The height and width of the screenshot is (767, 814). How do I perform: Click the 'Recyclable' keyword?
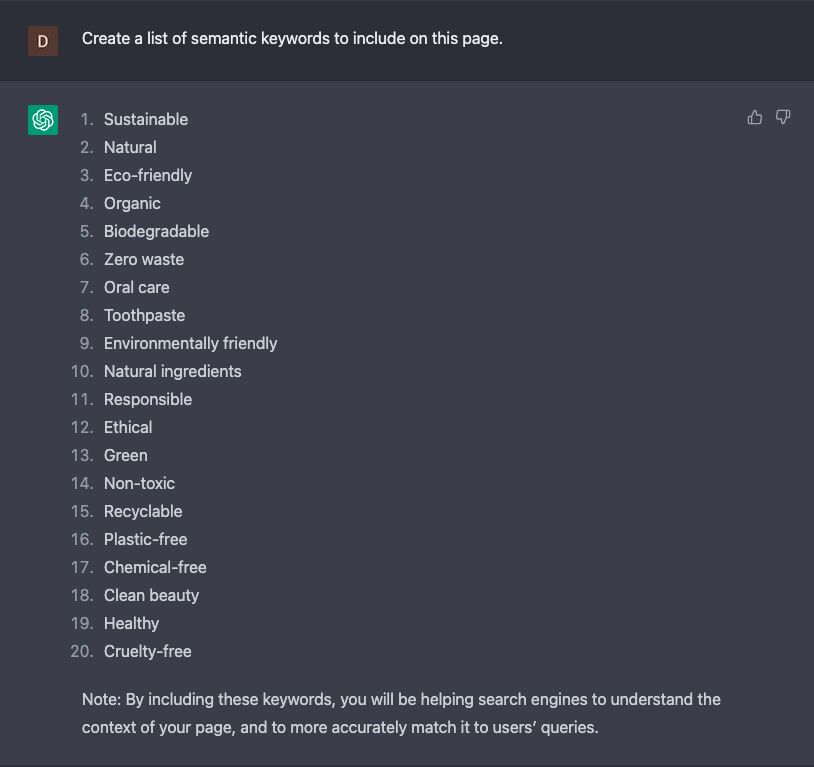[143, 512]
